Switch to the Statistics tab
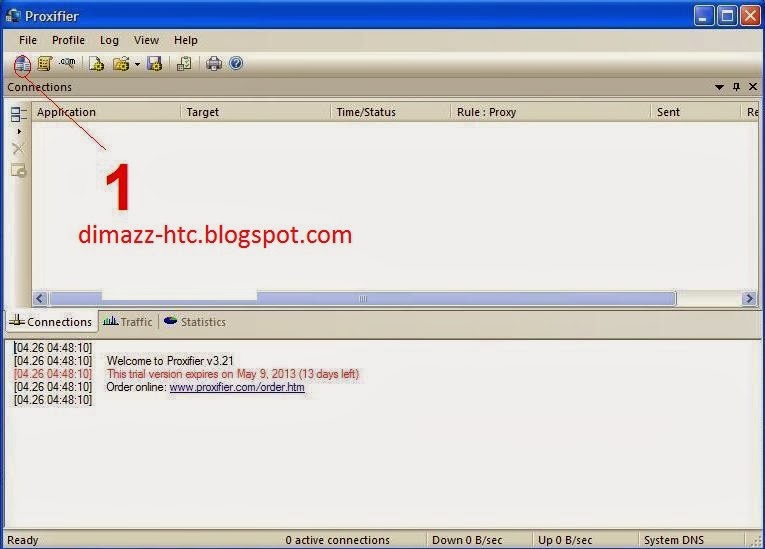 [195, 322]
